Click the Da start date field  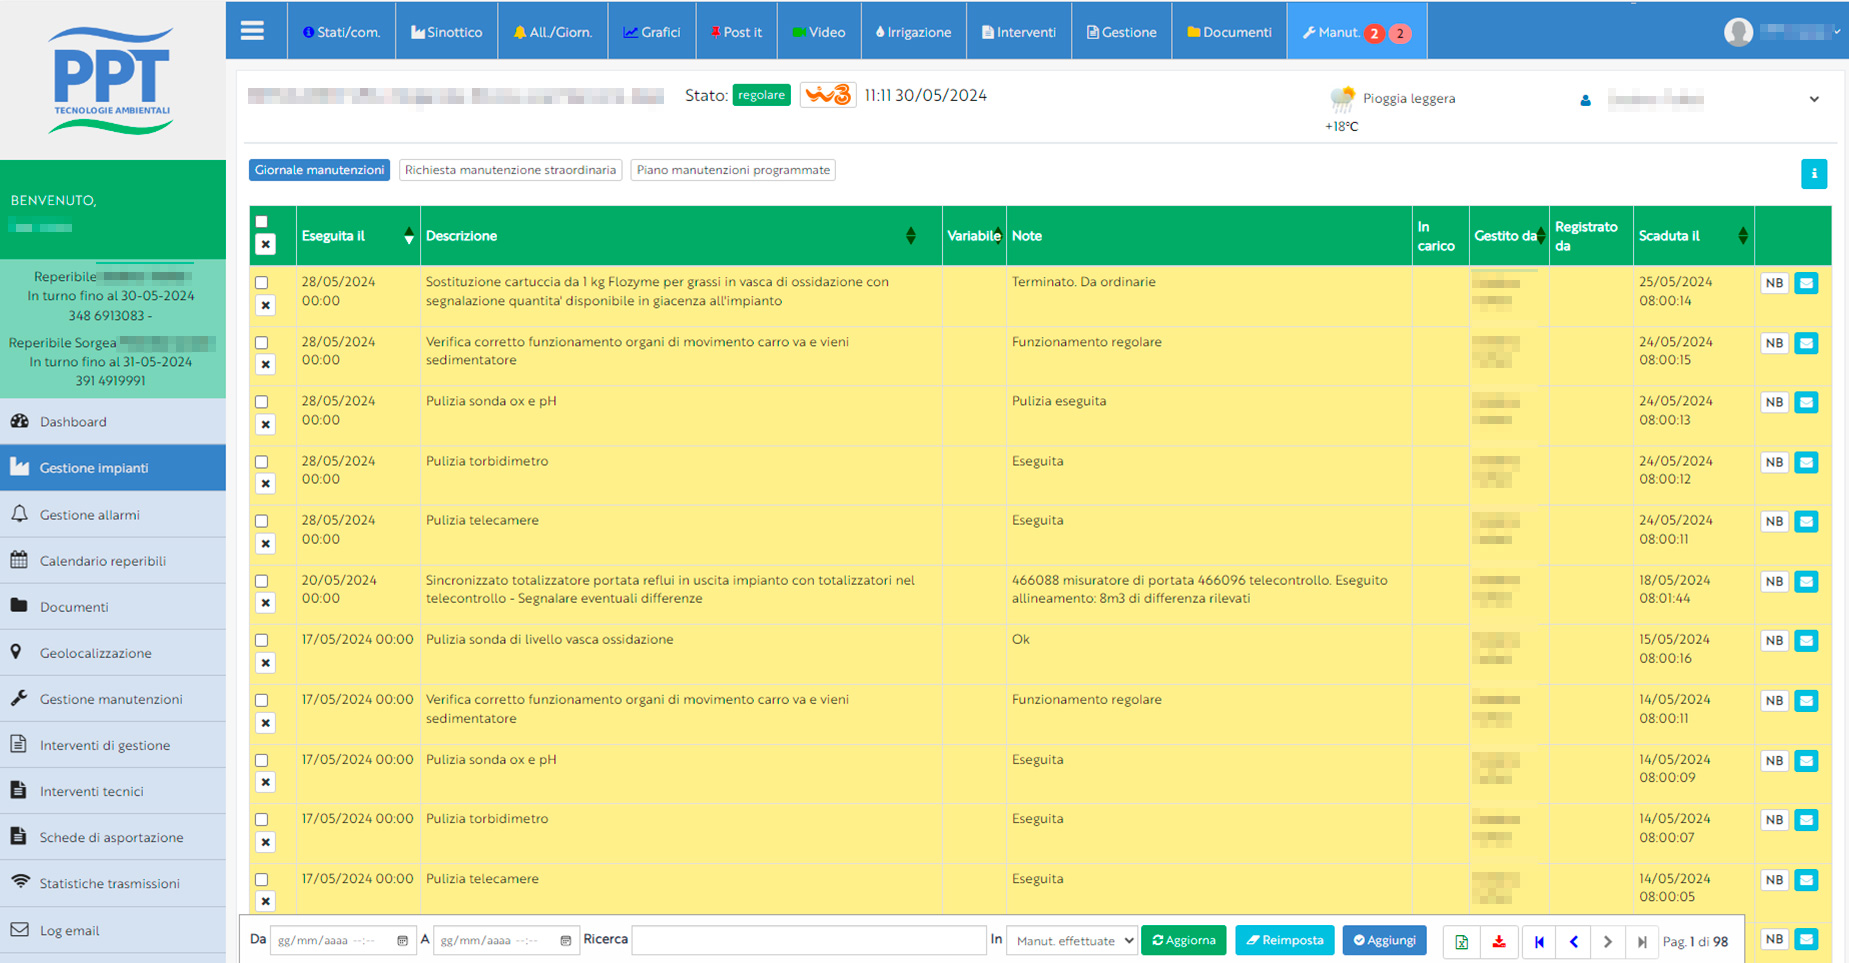[343, 940]
